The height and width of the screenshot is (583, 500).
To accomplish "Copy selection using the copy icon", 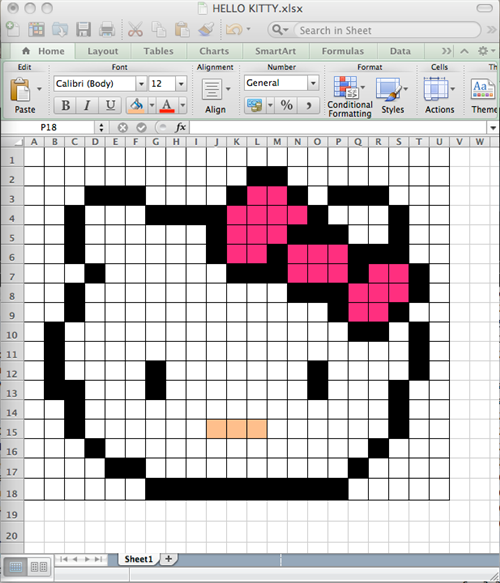I will pyautogui.click(x=159, y=29).
